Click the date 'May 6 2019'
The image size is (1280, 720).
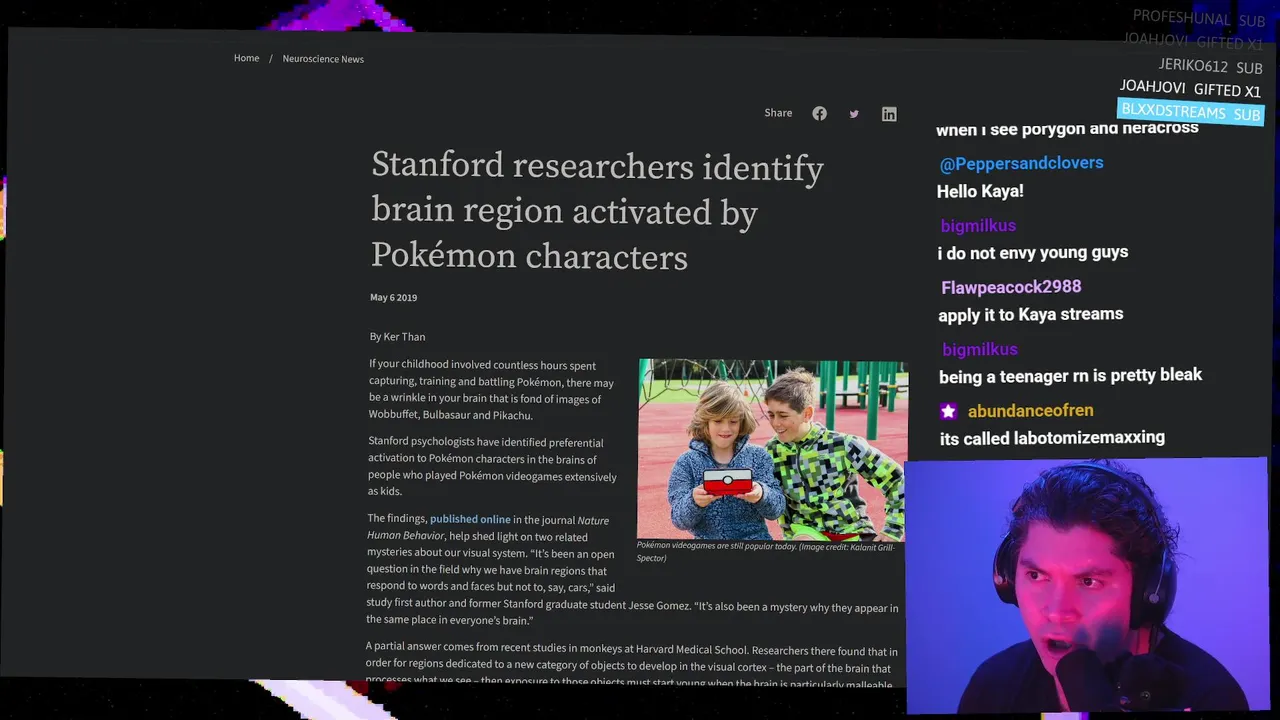pos(393,297)
